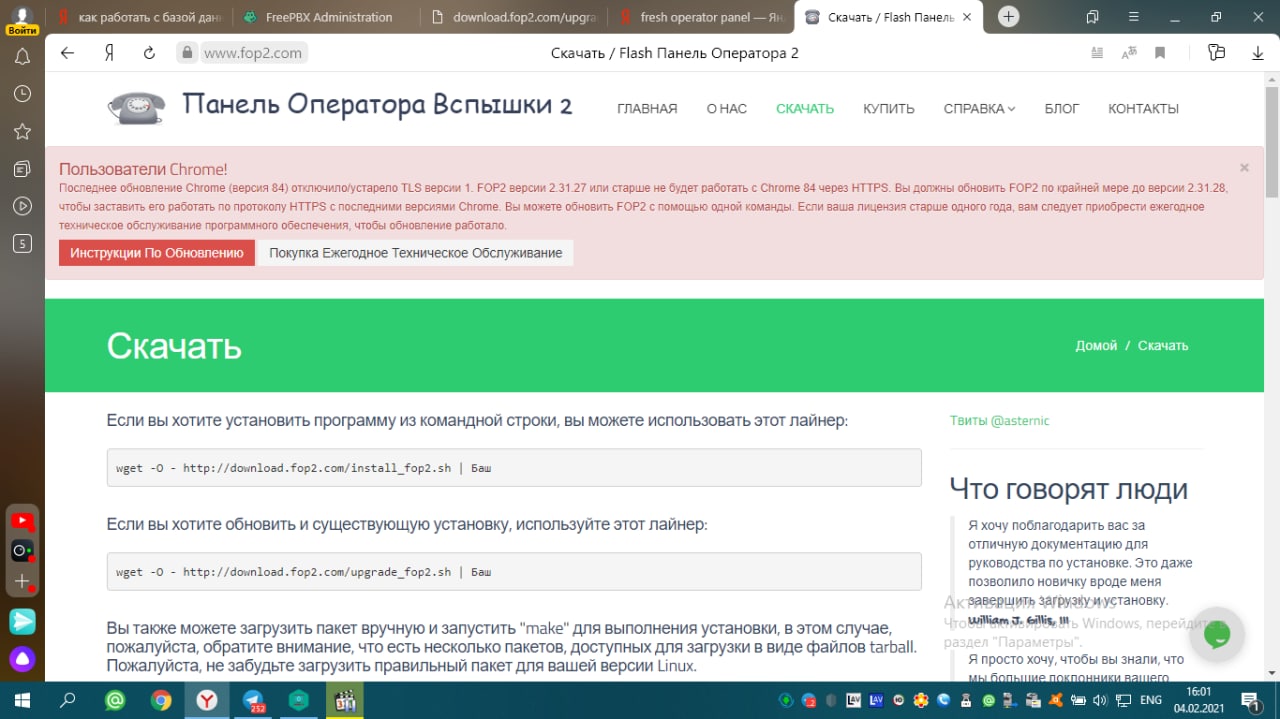The width and height of the screenshot is (1280, 719).
Task: Open Alice assistant purple icon in sidebar
Action: point(22,658)
